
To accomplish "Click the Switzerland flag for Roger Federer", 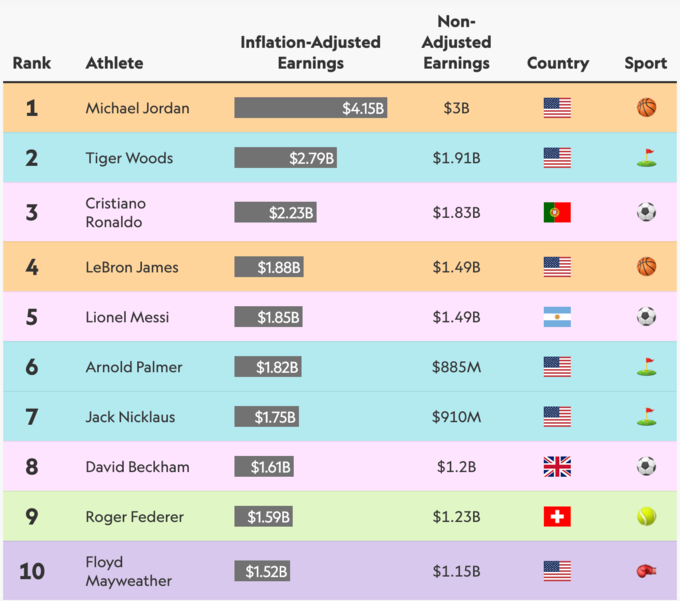I will point(557,517).
